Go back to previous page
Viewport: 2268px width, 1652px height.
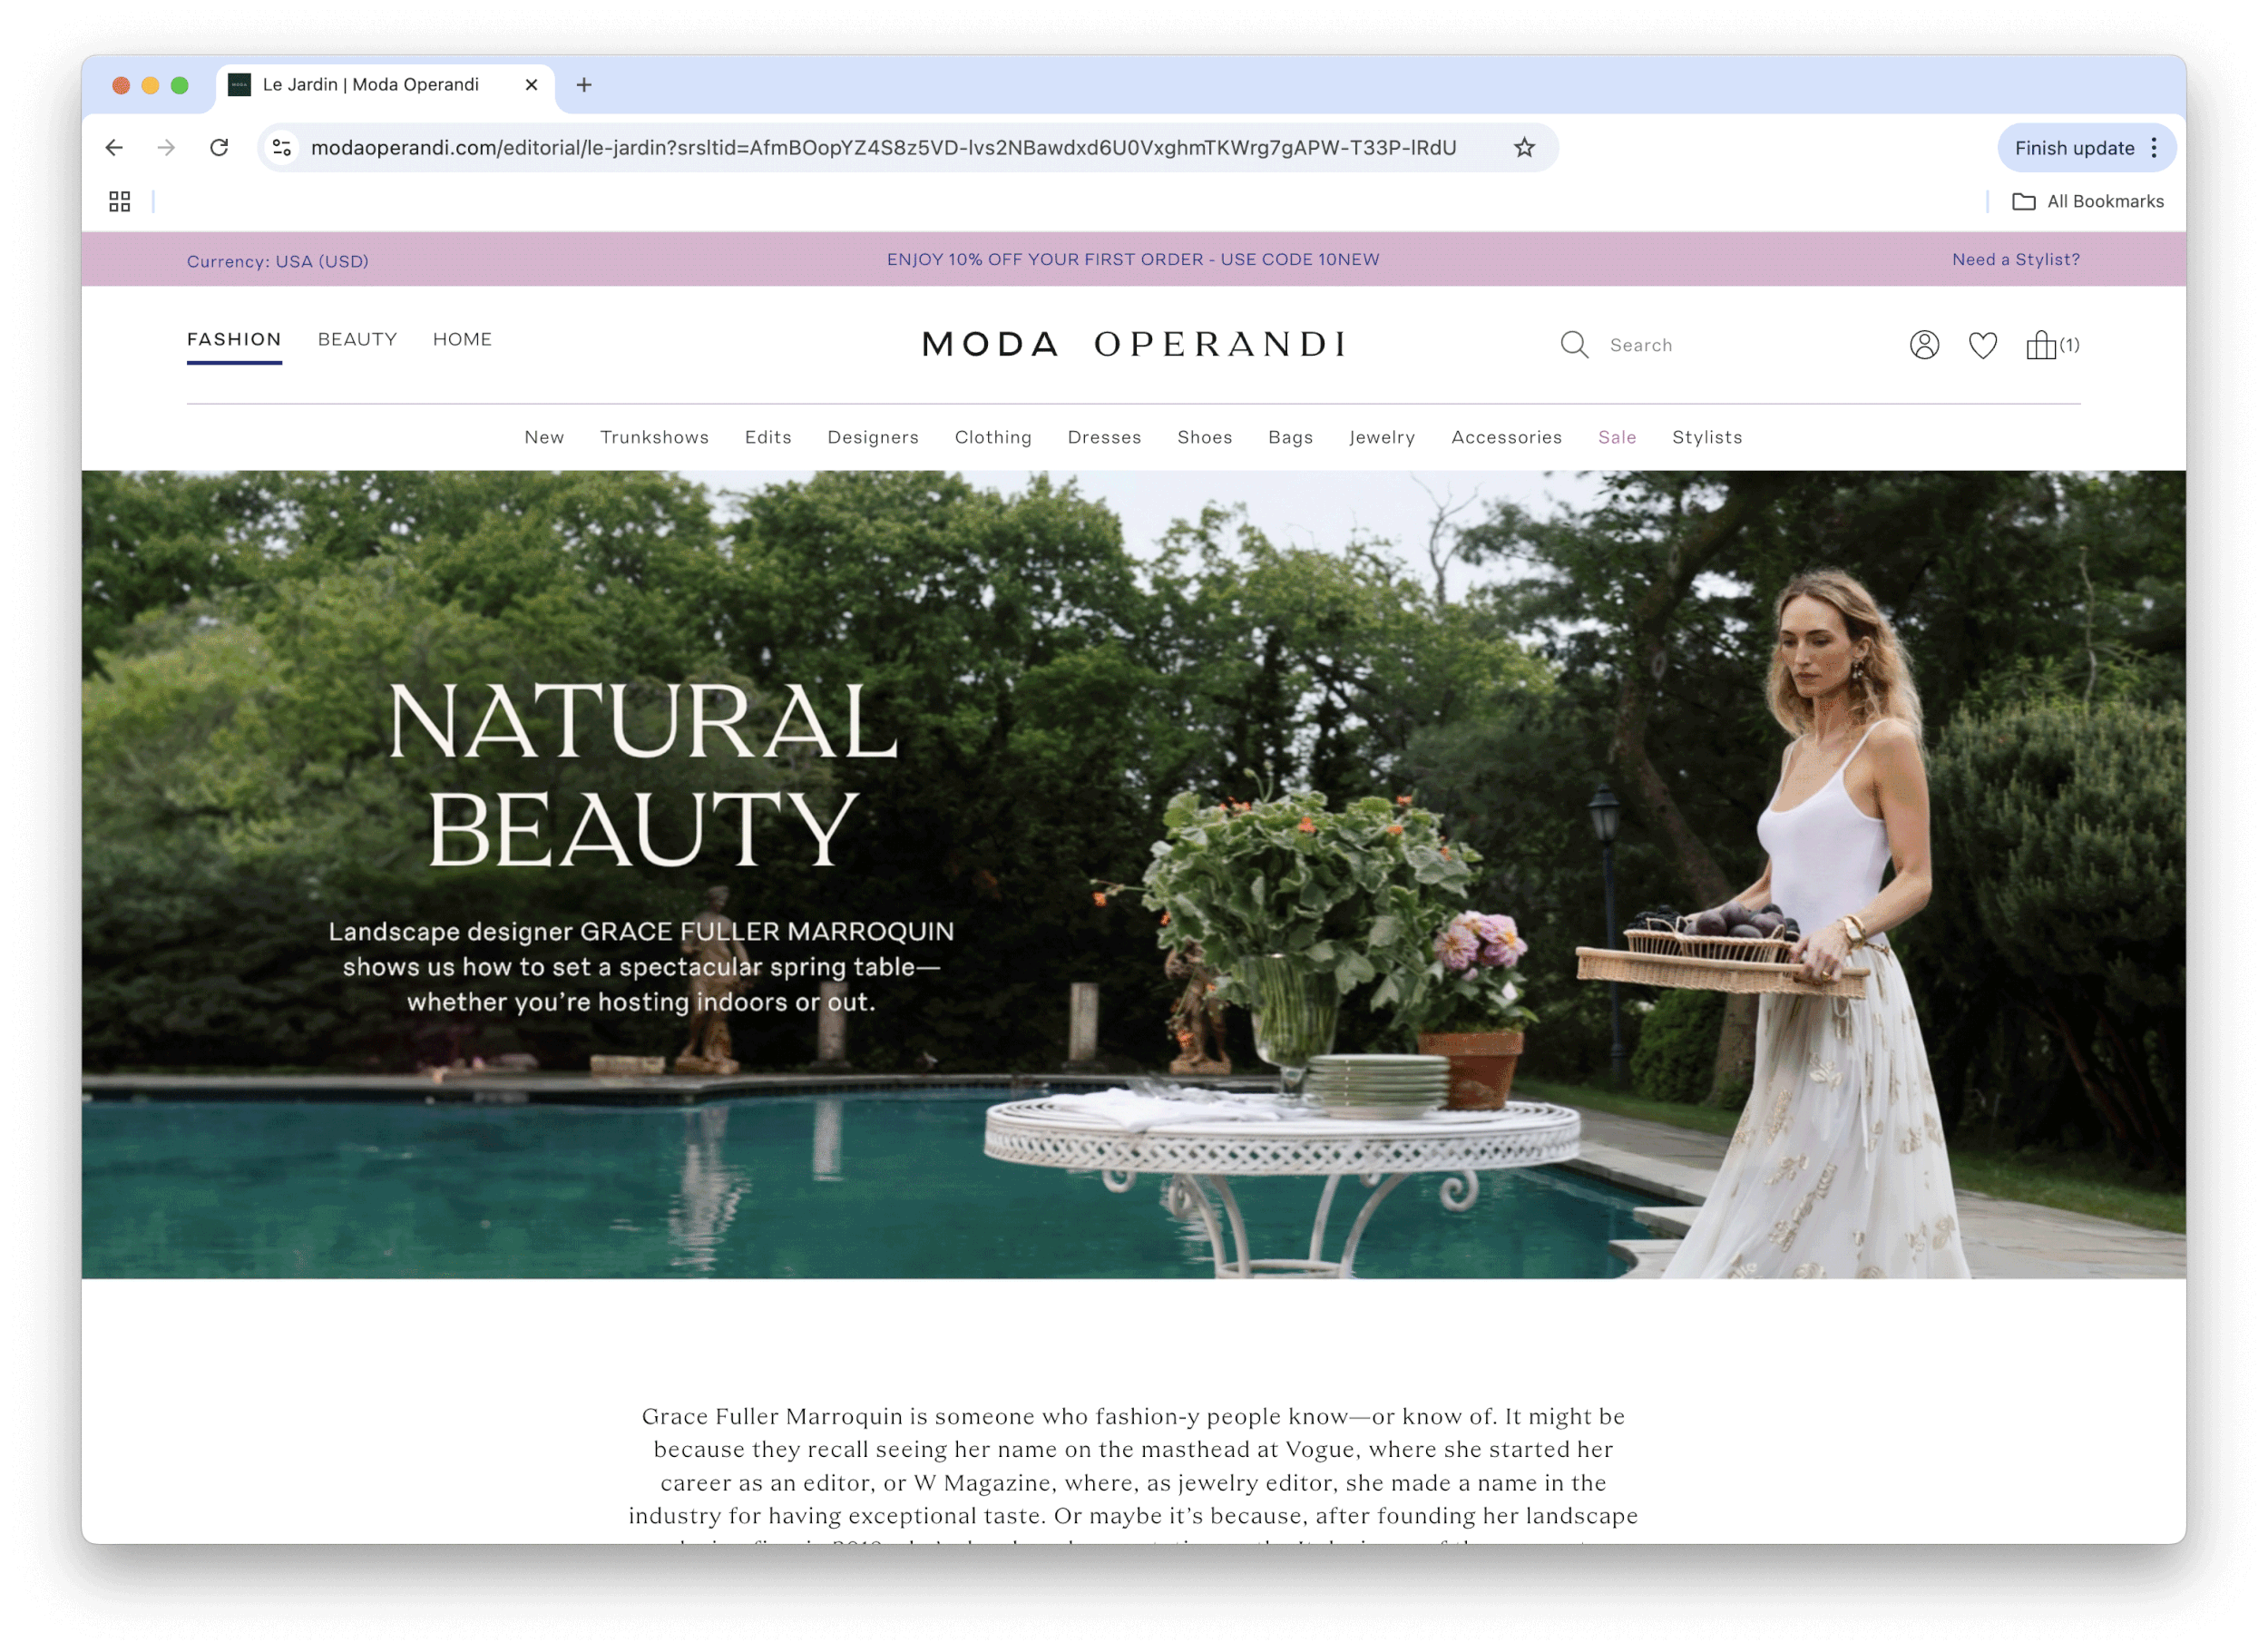tap(114, 148)
